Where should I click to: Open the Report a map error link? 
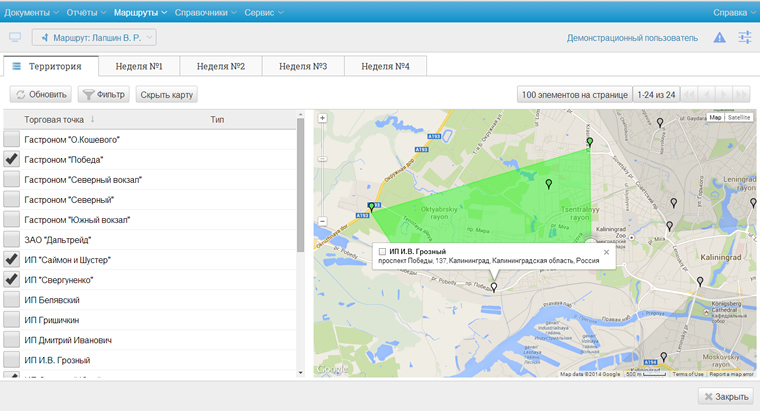731,374
